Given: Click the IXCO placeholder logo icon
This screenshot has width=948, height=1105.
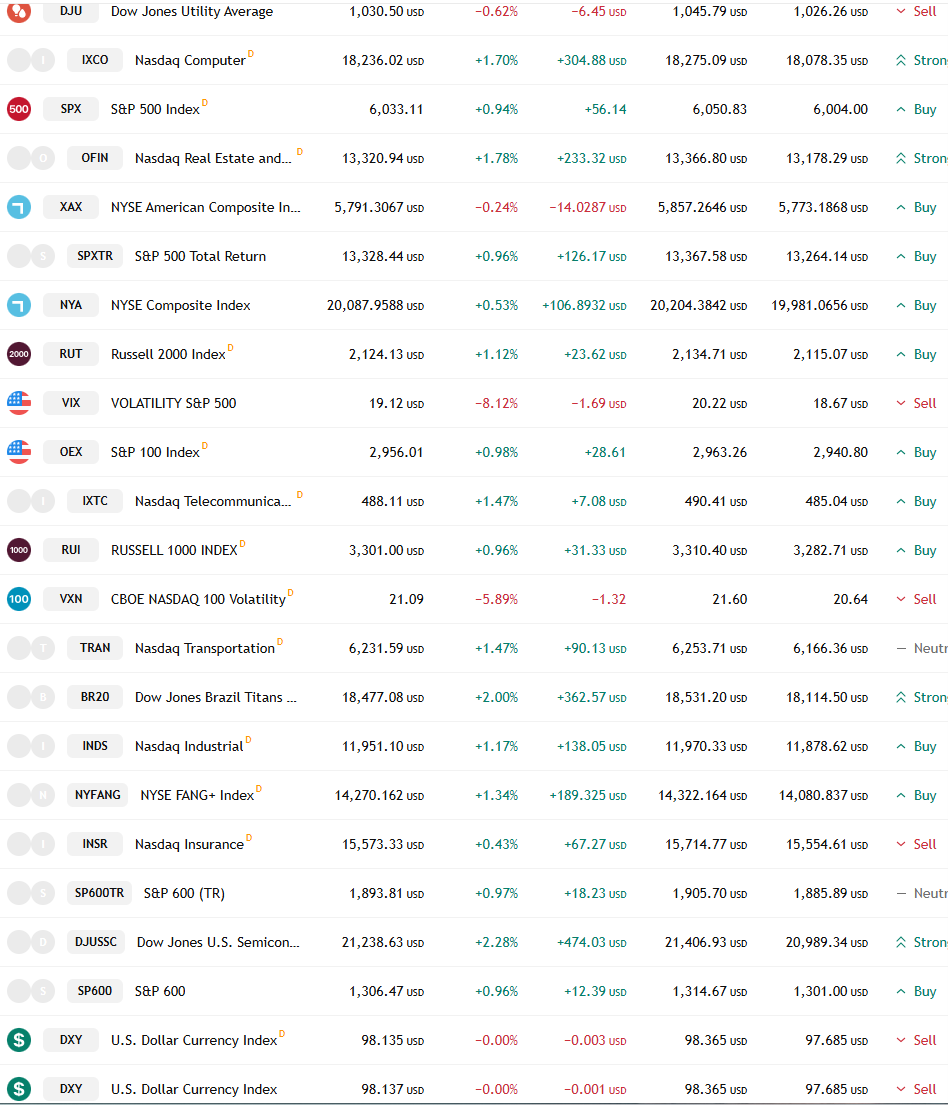Looking at the screenshot, I should coord(31,60).
